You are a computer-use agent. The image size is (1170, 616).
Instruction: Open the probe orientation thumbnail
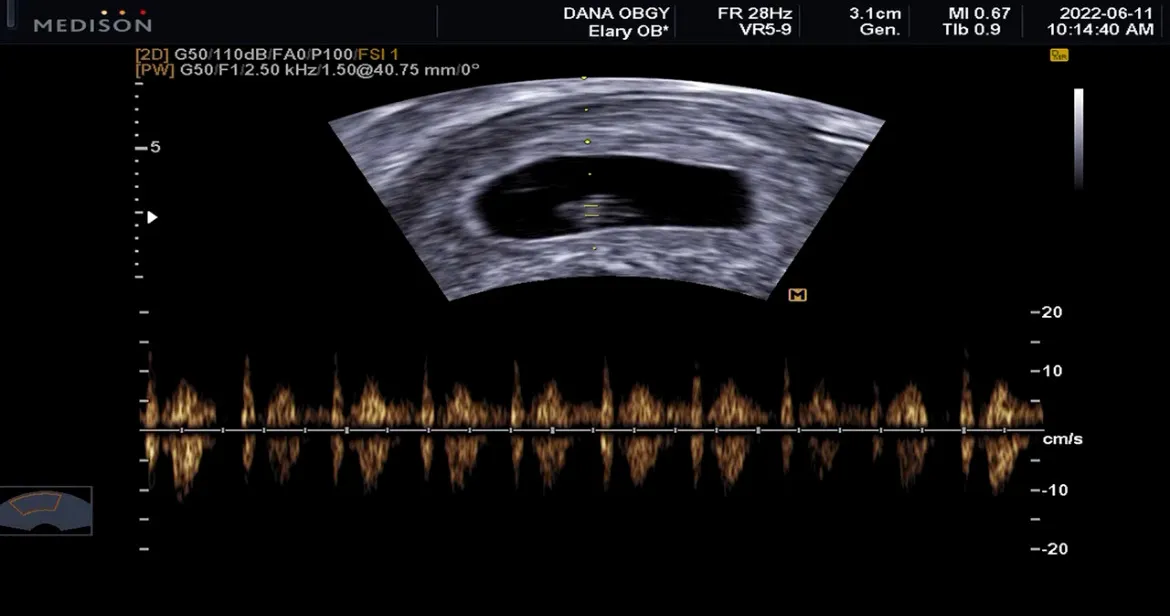tap(46, 510)
